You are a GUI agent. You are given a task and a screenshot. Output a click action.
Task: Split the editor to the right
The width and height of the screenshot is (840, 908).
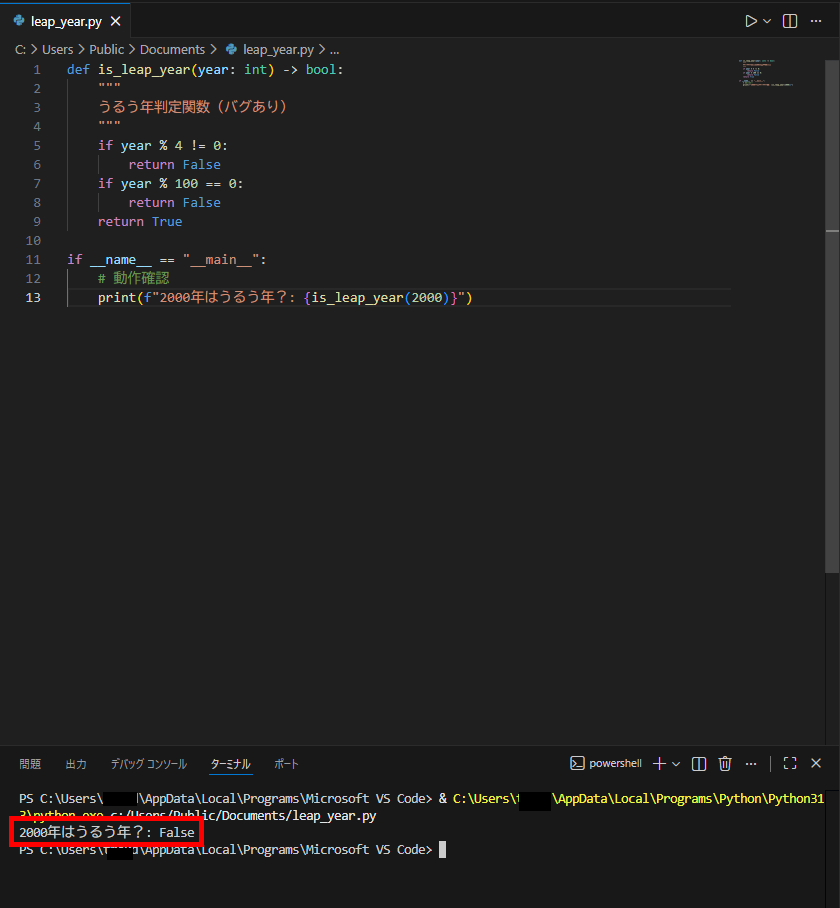pos(790,21)
